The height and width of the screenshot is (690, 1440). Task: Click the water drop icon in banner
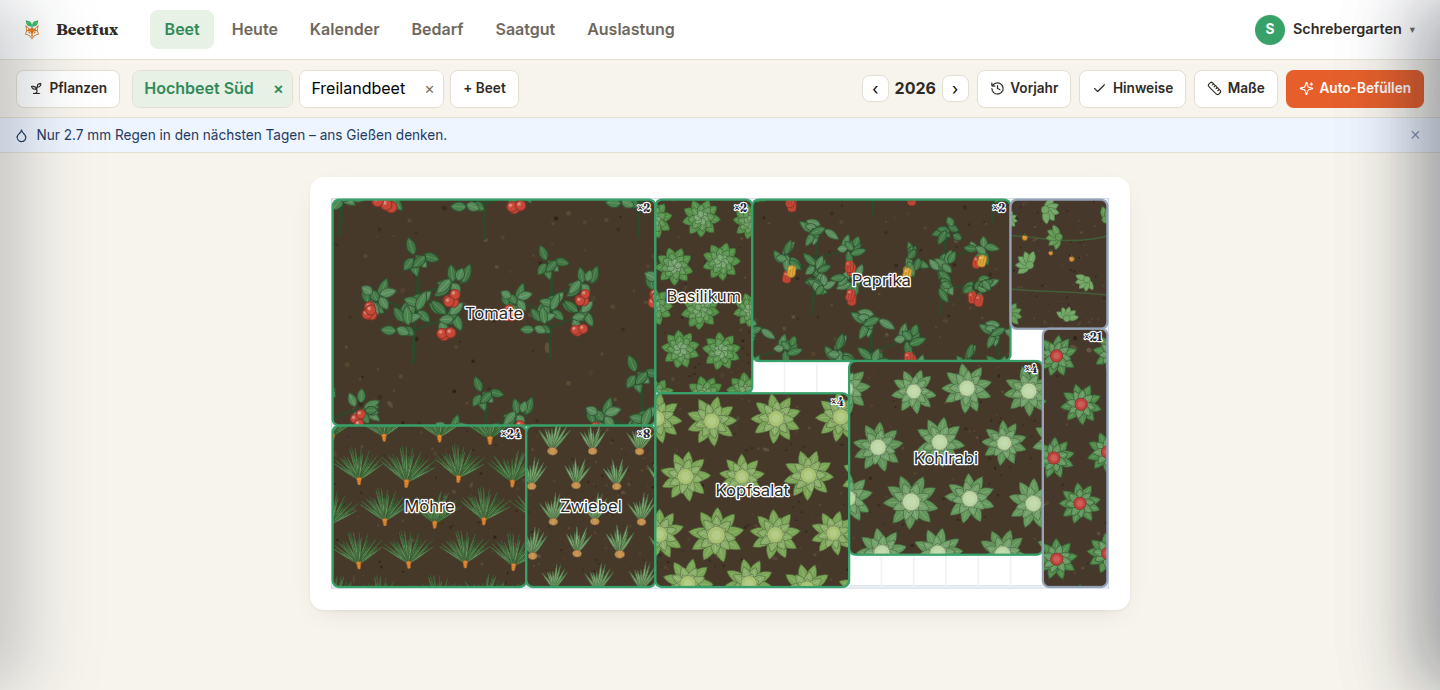[x=22, y=135]
